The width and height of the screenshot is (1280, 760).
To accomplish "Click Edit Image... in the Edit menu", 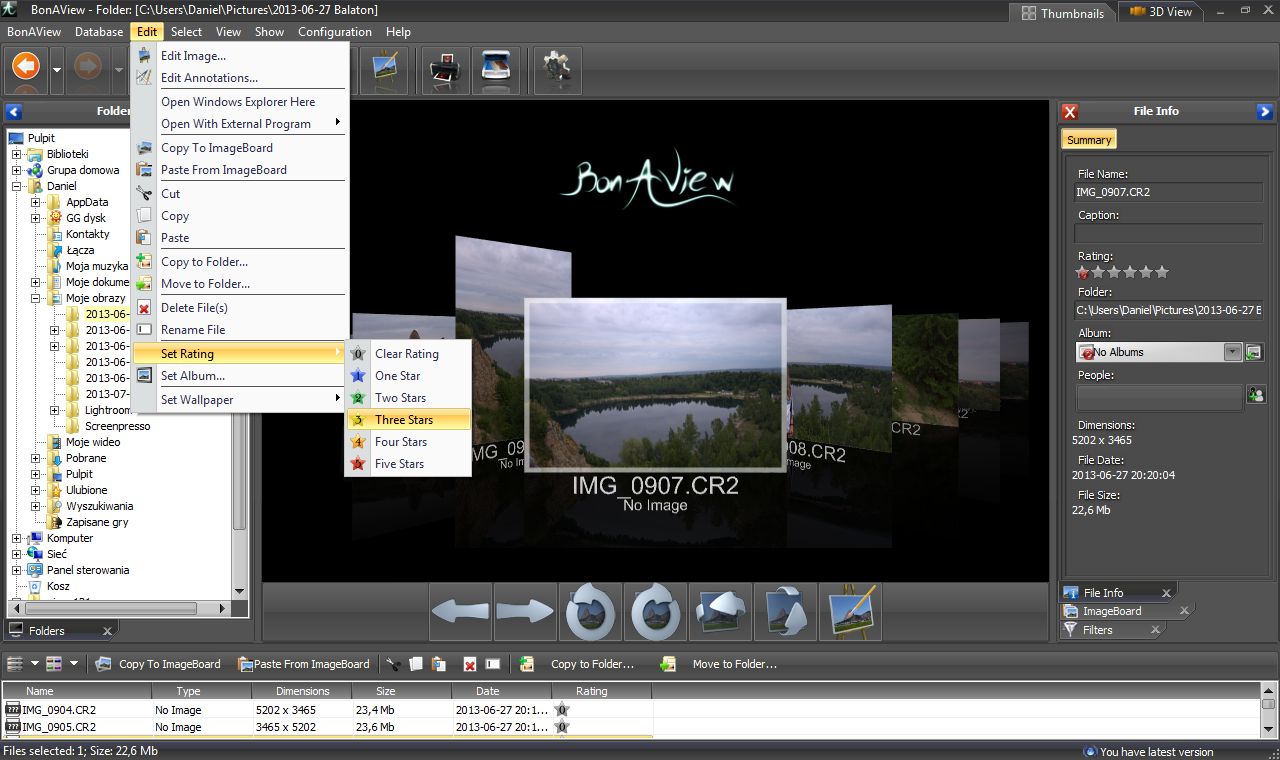I will tap(239, 56).
